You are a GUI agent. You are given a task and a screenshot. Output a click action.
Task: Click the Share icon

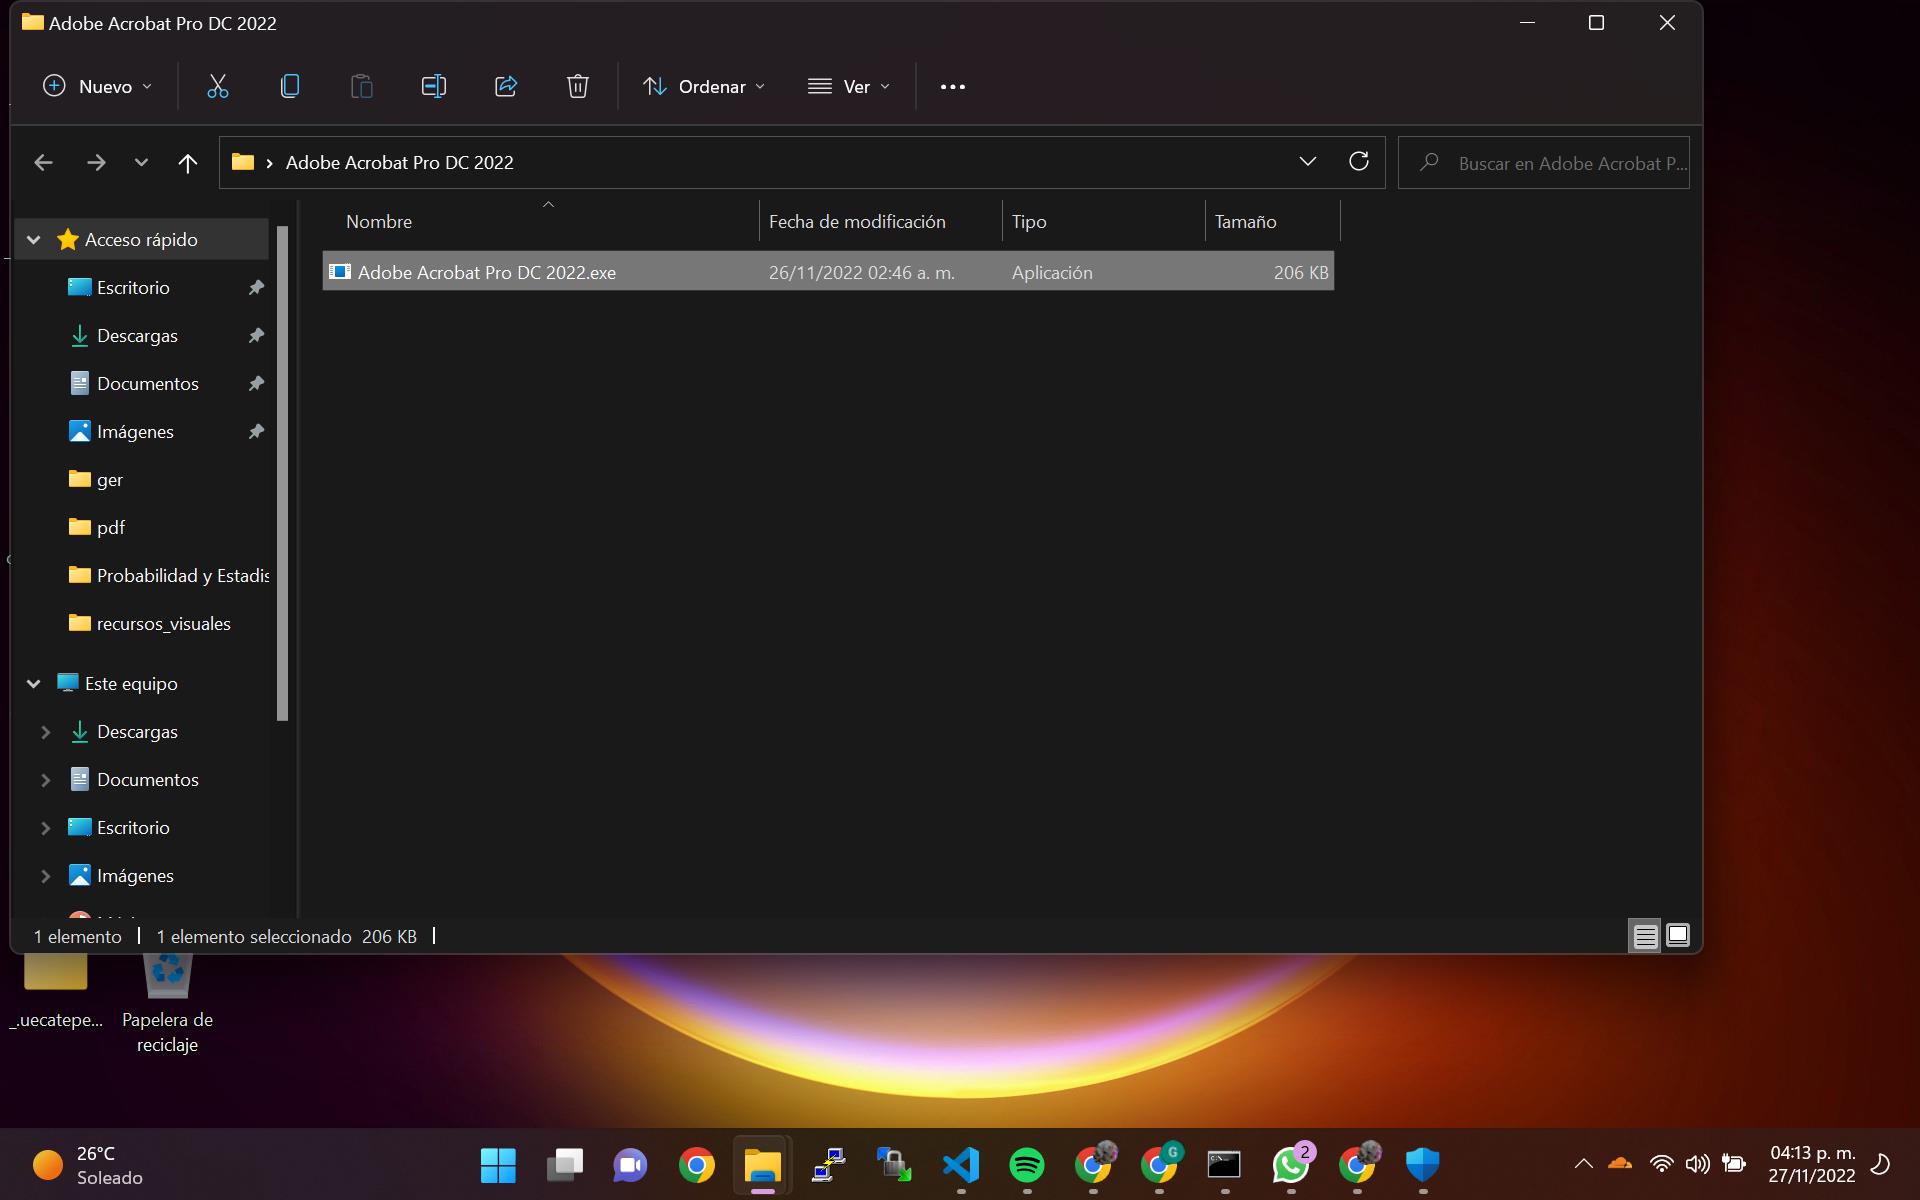pos(506,87)
